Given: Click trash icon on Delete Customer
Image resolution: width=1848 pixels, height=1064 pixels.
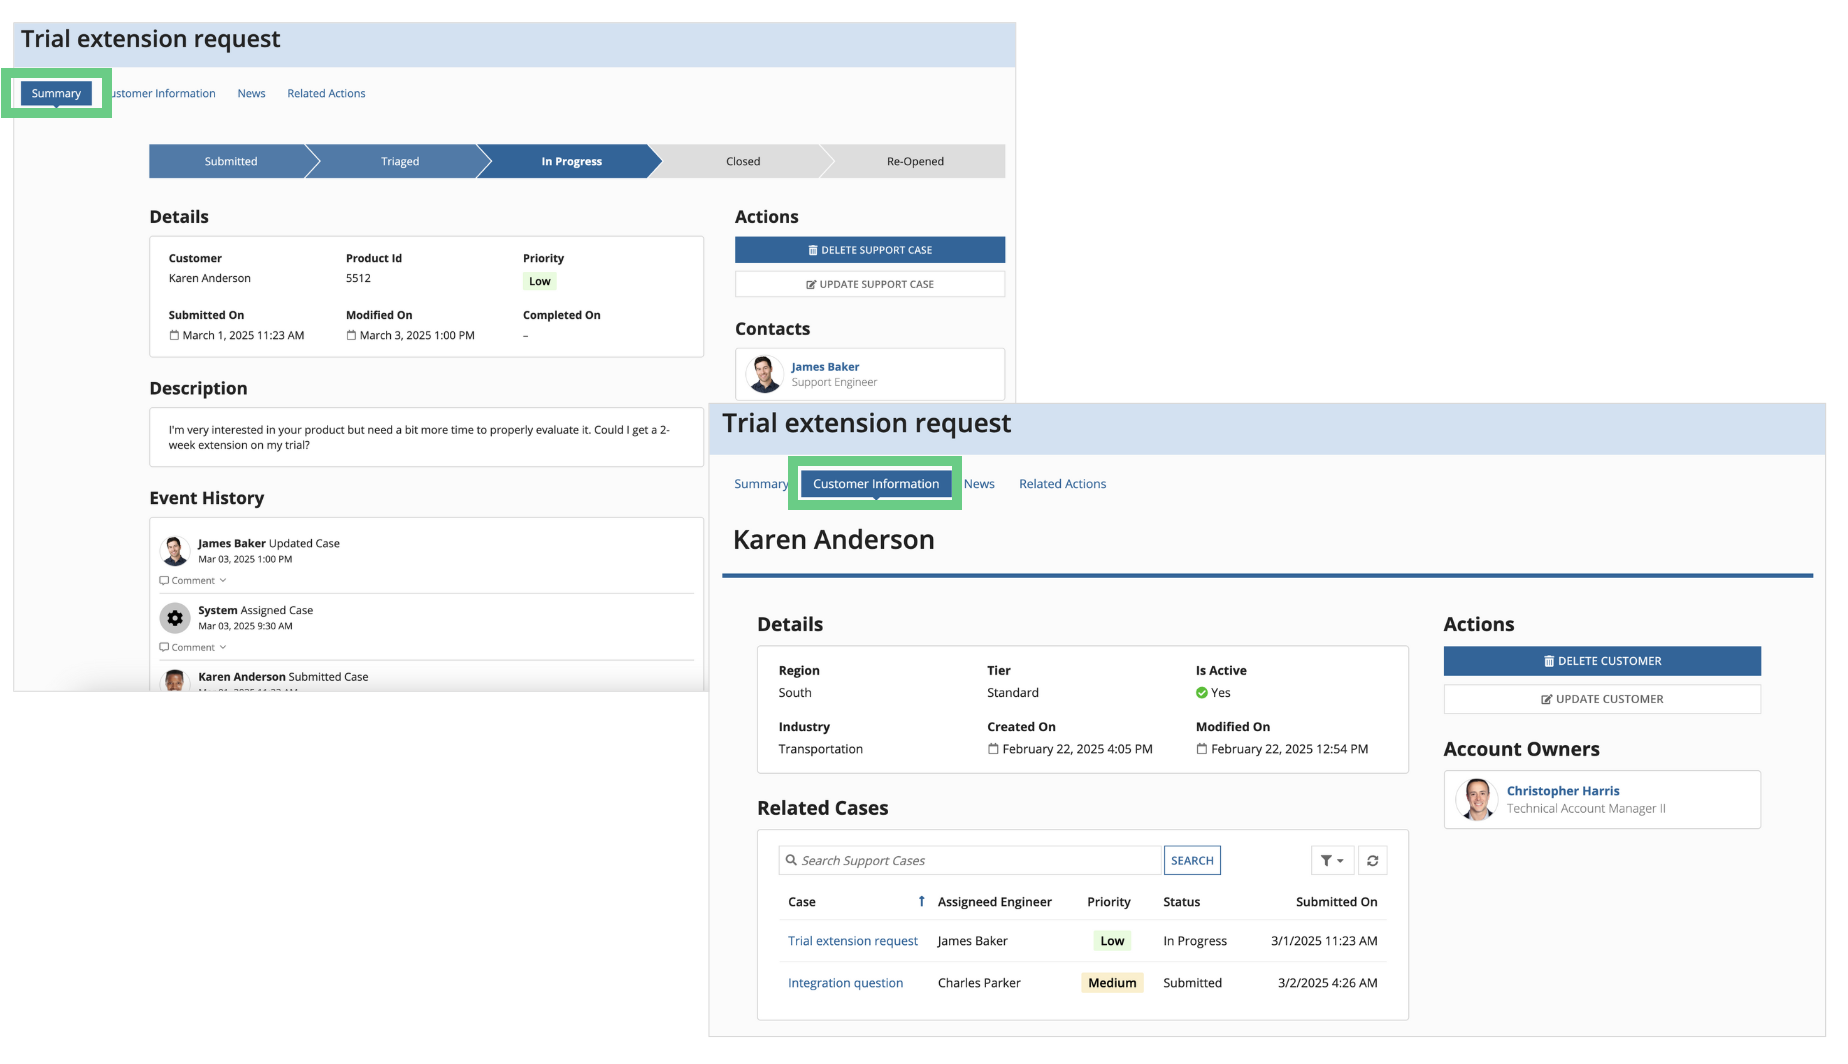Looking at the screenshot, I should click(x=1549, y=661).
